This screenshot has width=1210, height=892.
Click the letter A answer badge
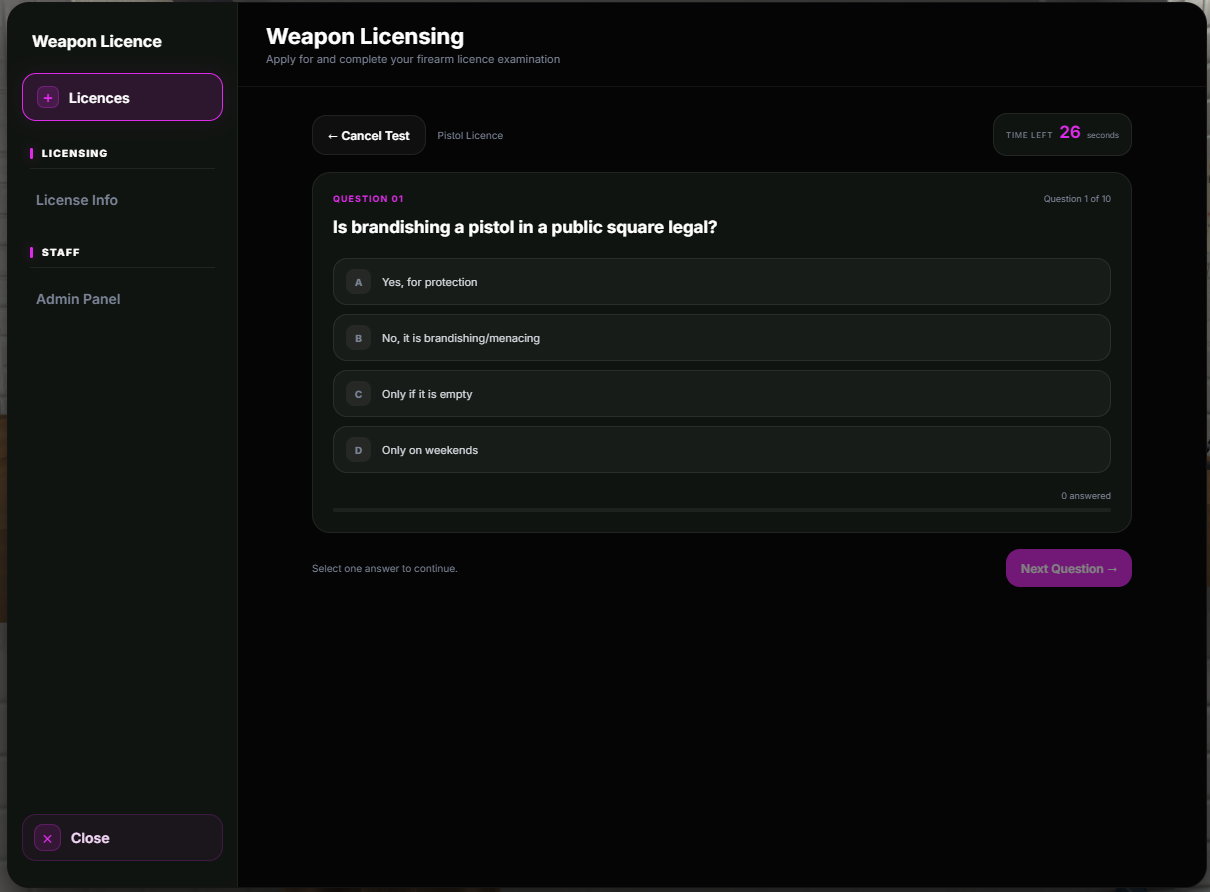[x=359, y=282]
